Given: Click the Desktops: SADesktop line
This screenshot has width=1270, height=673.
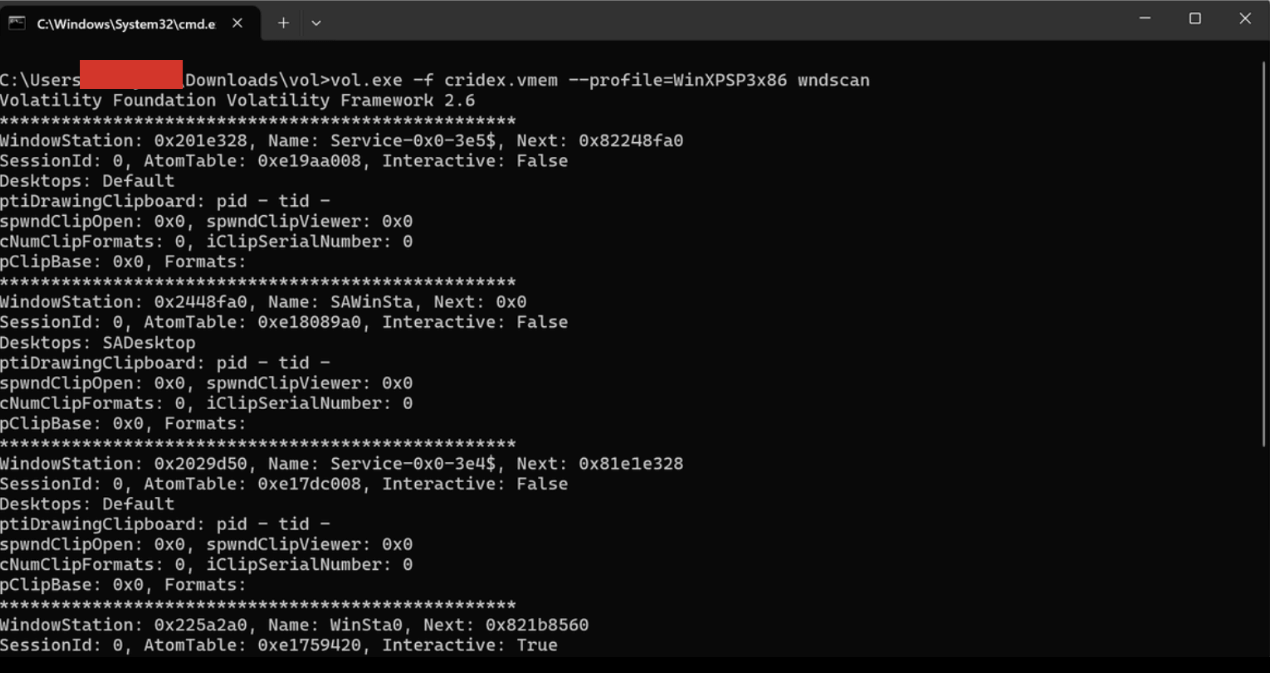Looking at the screenshot, I should (98, 343).
